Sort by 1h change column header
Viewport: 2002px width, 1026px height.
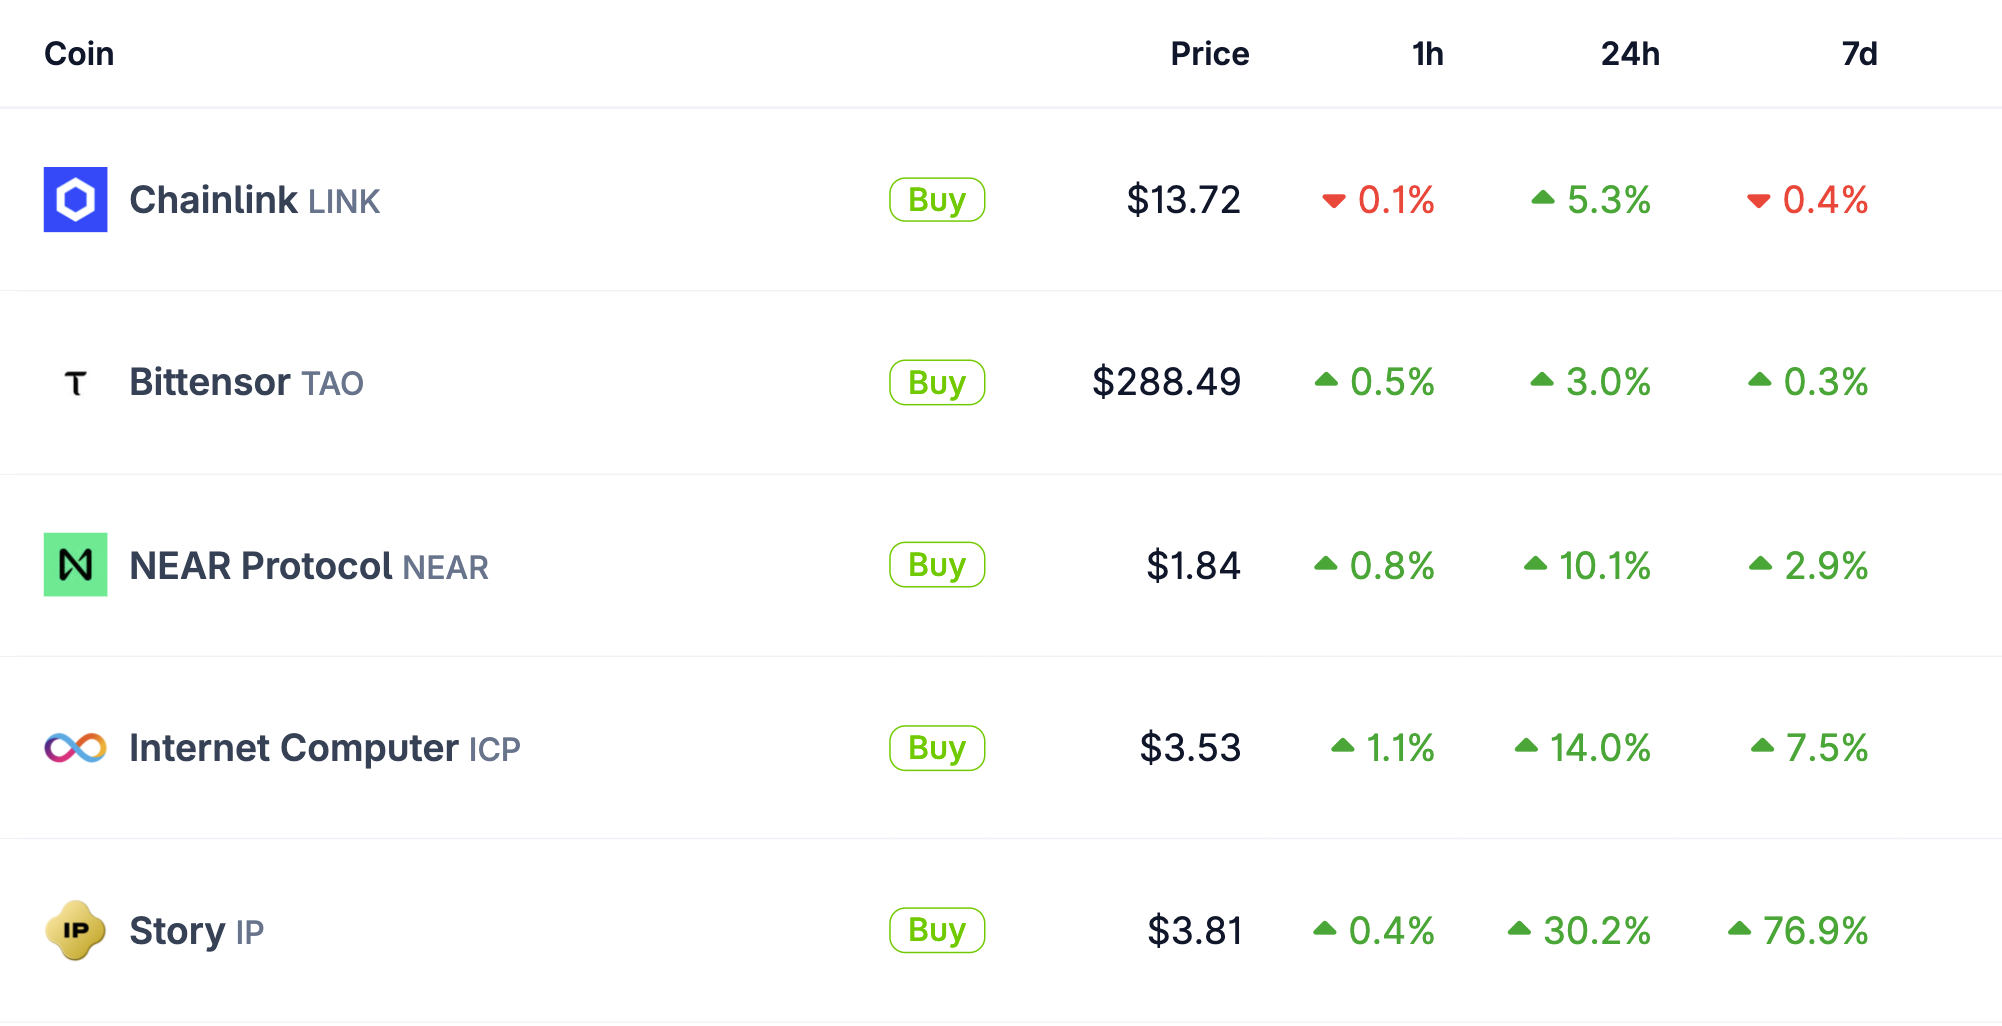1427,54
